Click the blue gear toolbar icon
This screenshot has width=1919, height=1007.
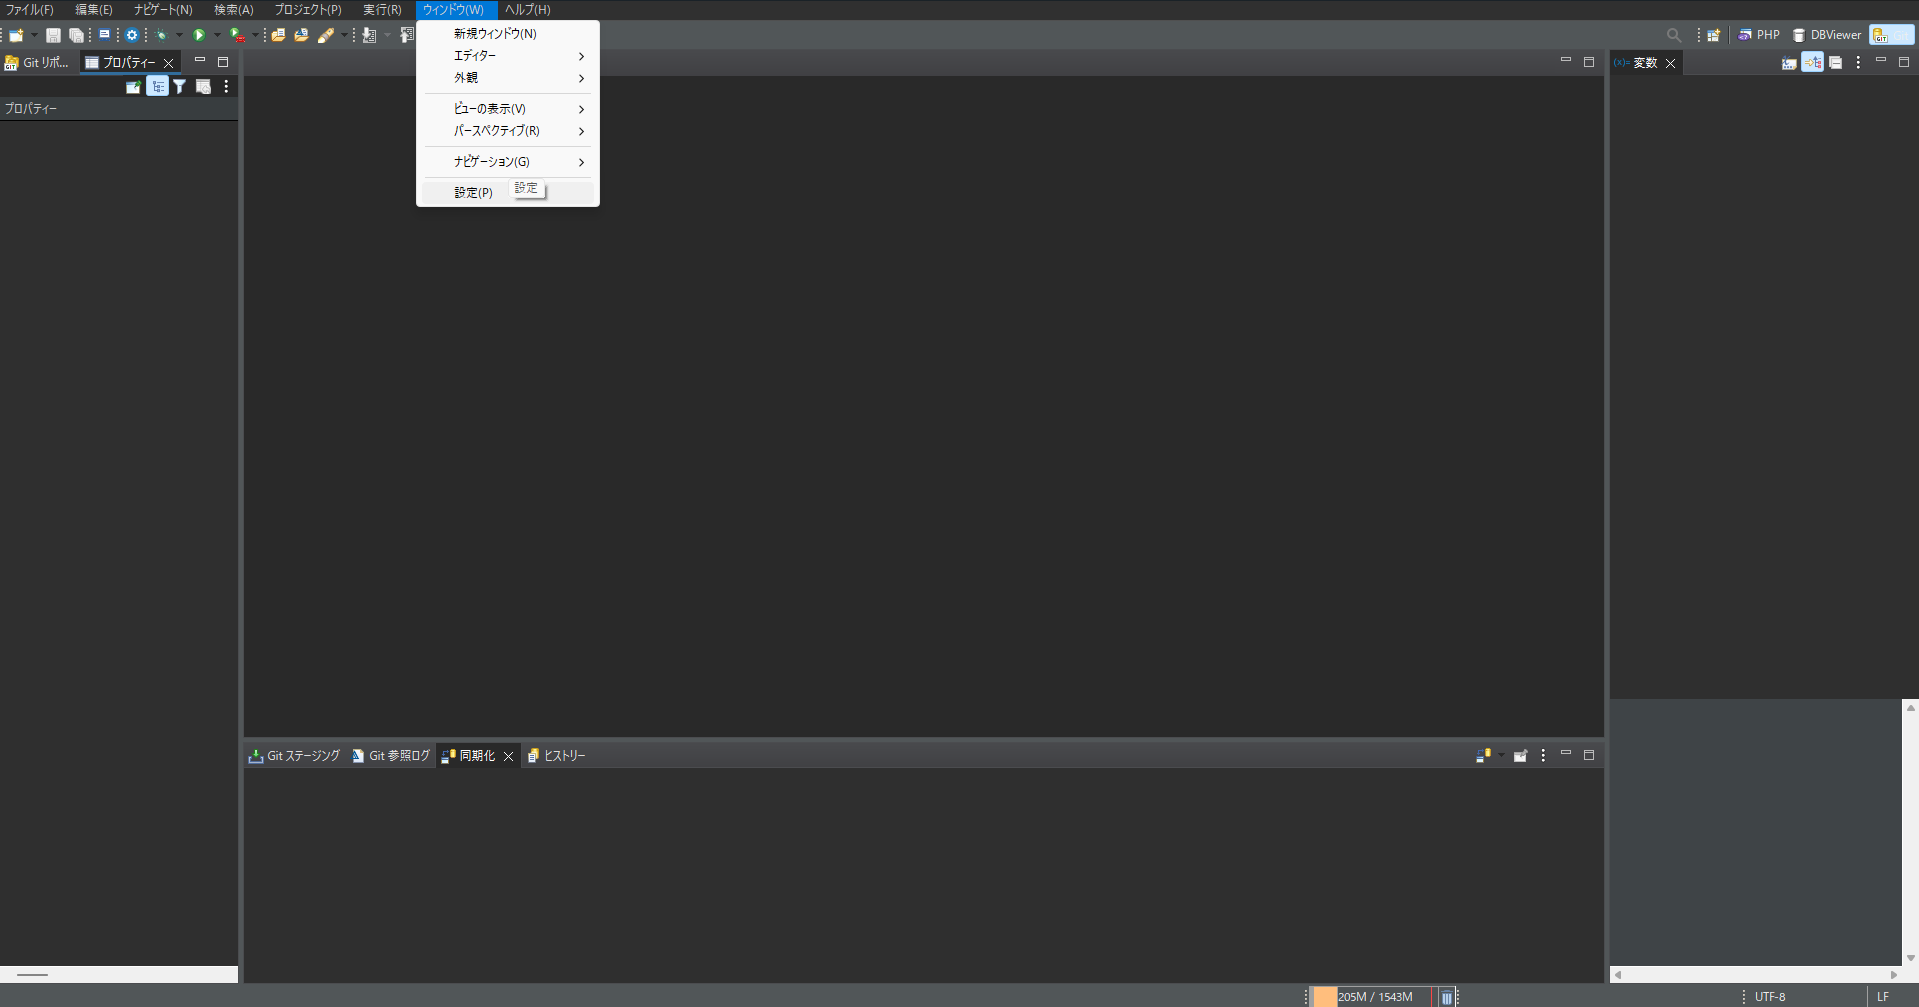132,35
